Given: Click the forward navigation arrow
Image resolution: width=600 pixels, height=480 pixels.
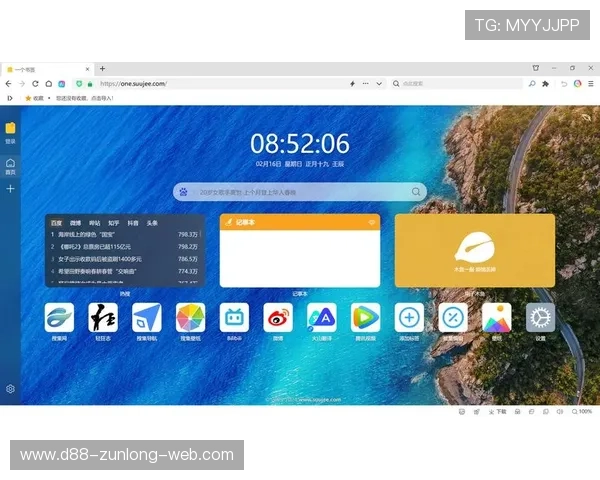Looking at the screenshot, I should (x=22, y=83).
